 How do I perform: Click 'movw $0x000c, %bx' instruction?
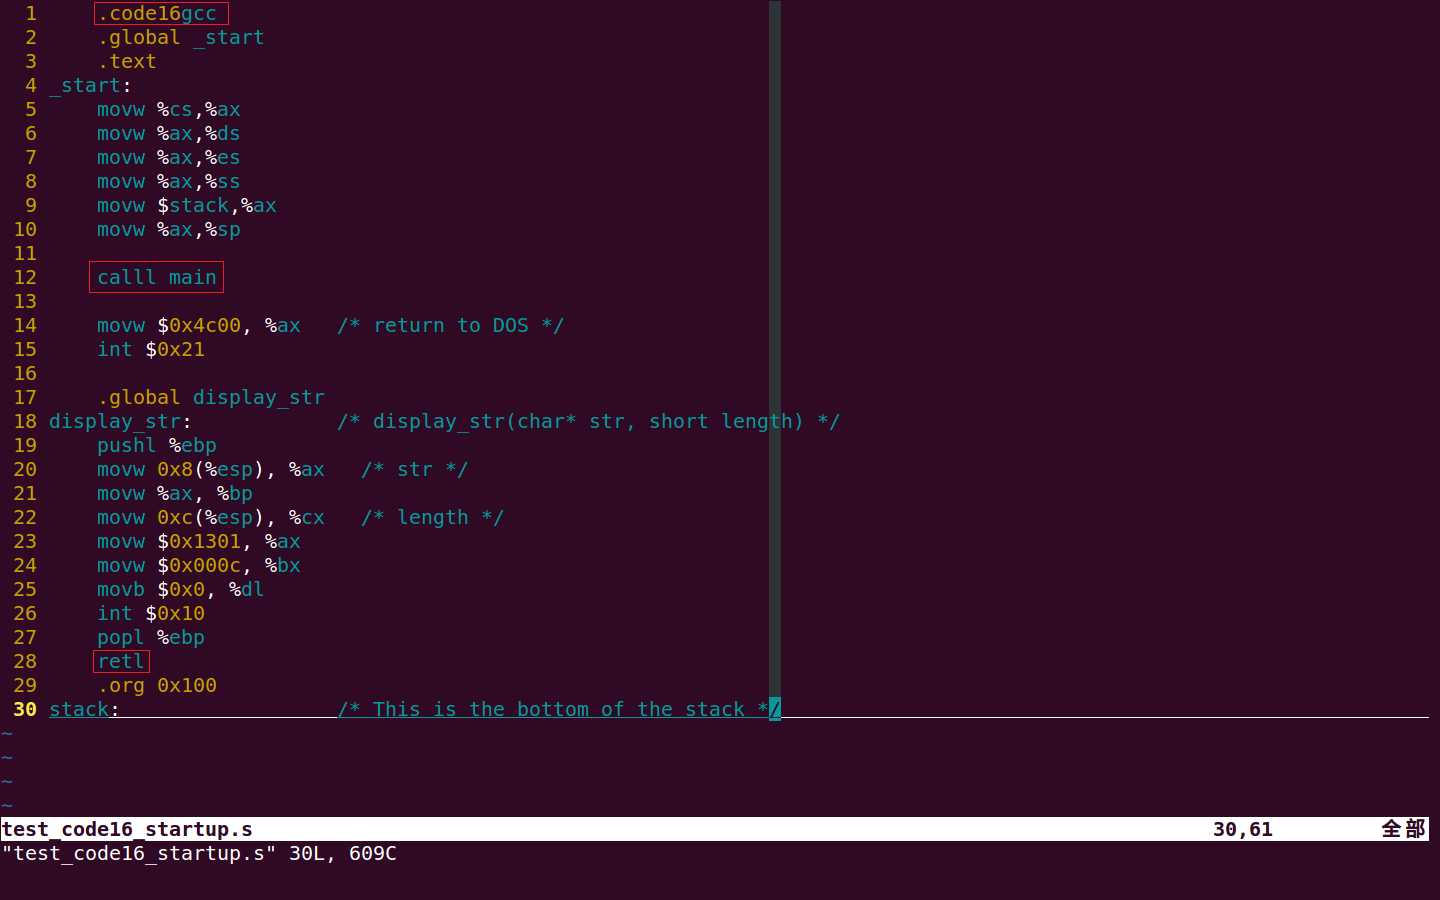coord(199,565)
